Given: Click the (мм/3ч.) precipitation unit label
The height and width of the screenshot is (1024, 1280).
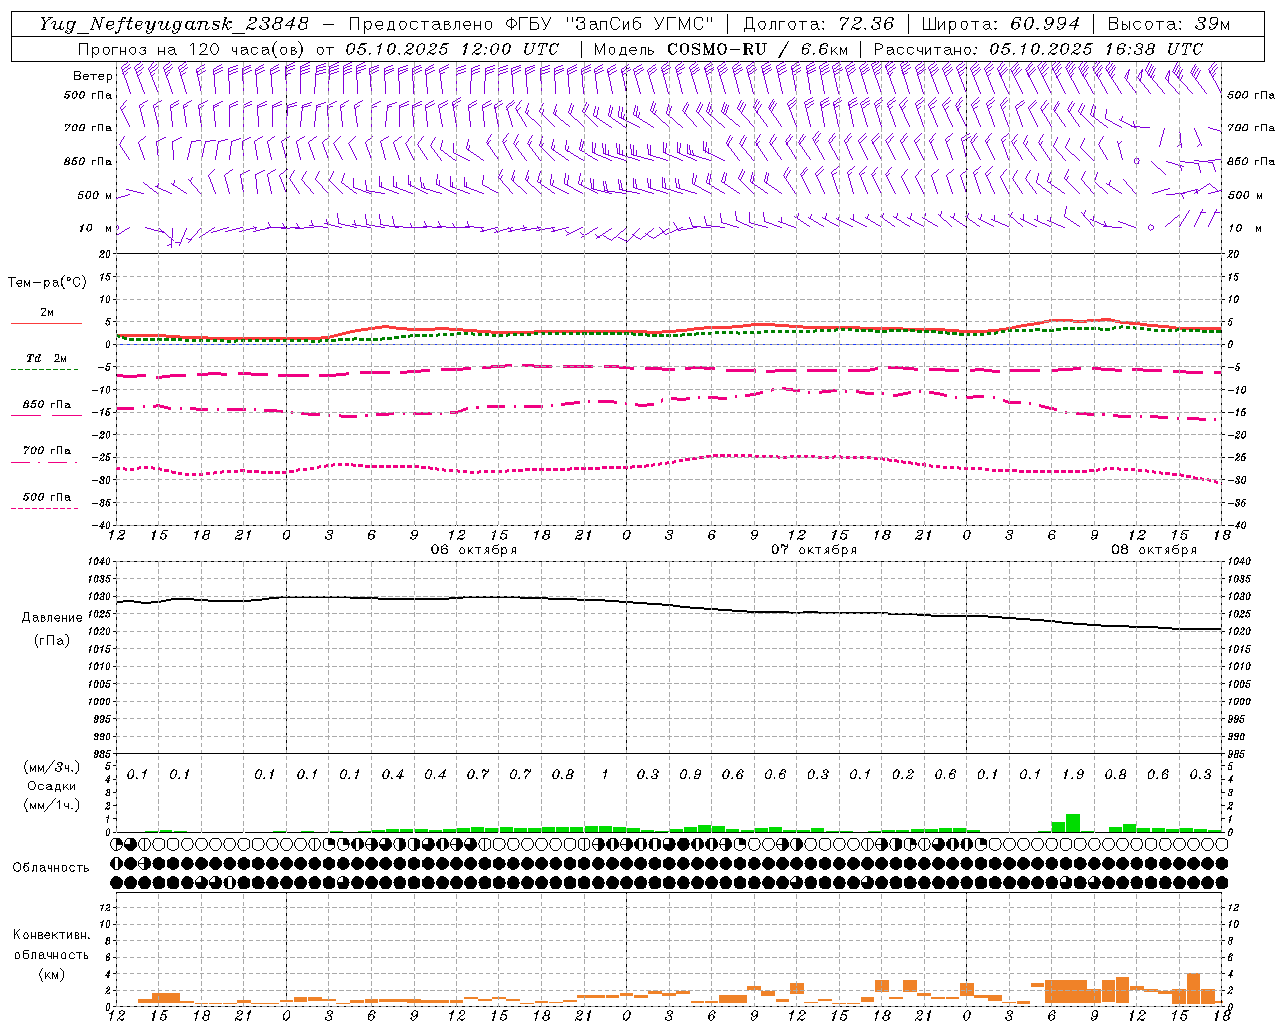Looking at the screenshot, I should coord(52,768).
